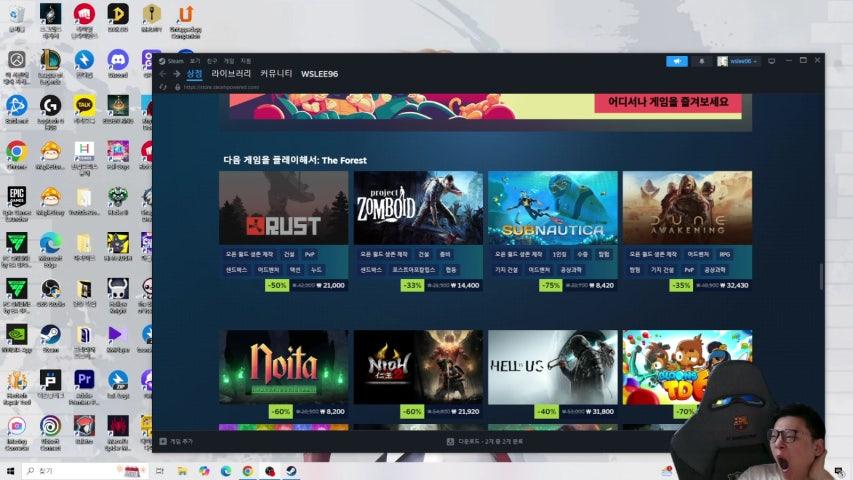
Task: Click Noita's -60% ₩8,200 price
Action: click(x=308, y=411)
